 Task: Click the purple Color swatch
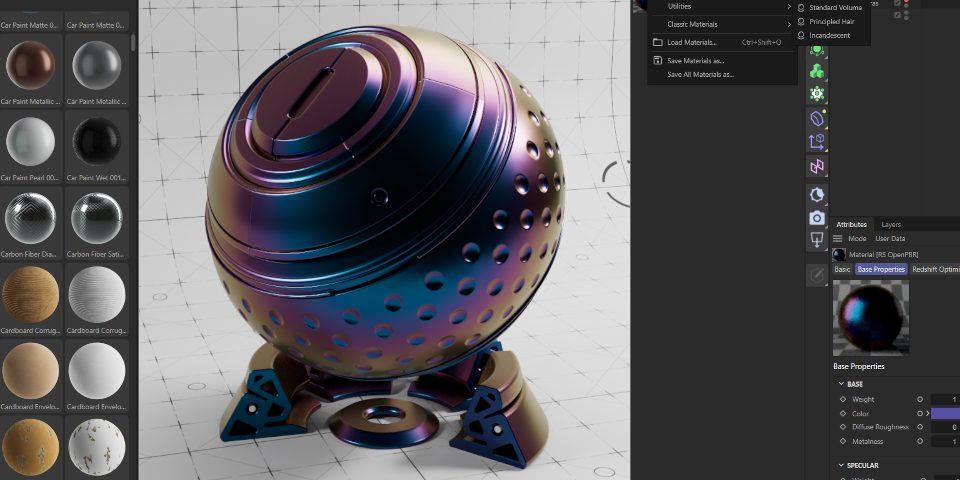(x=945, y=413)
